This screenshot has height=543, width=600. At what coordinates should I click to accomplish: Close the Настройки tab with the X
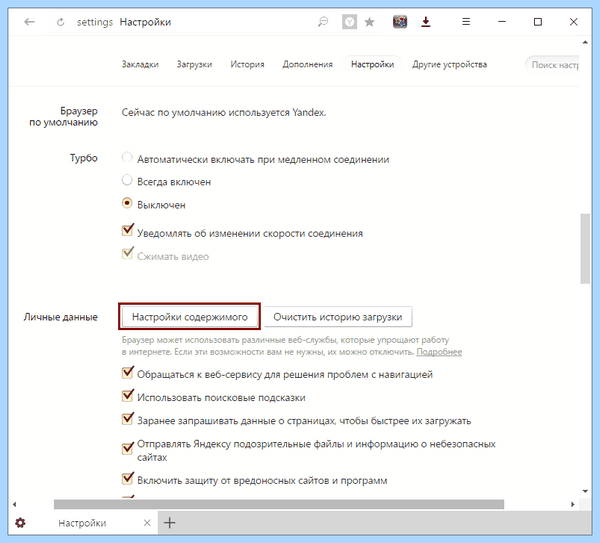147,523
